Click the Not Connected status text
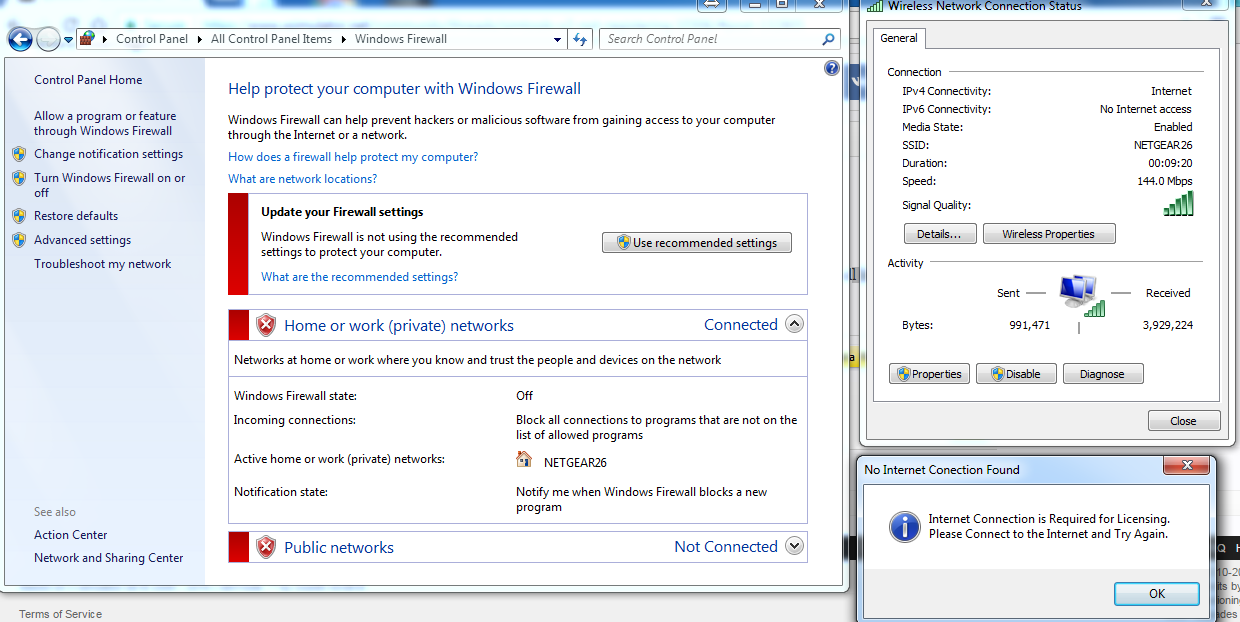 click(726, 547)
